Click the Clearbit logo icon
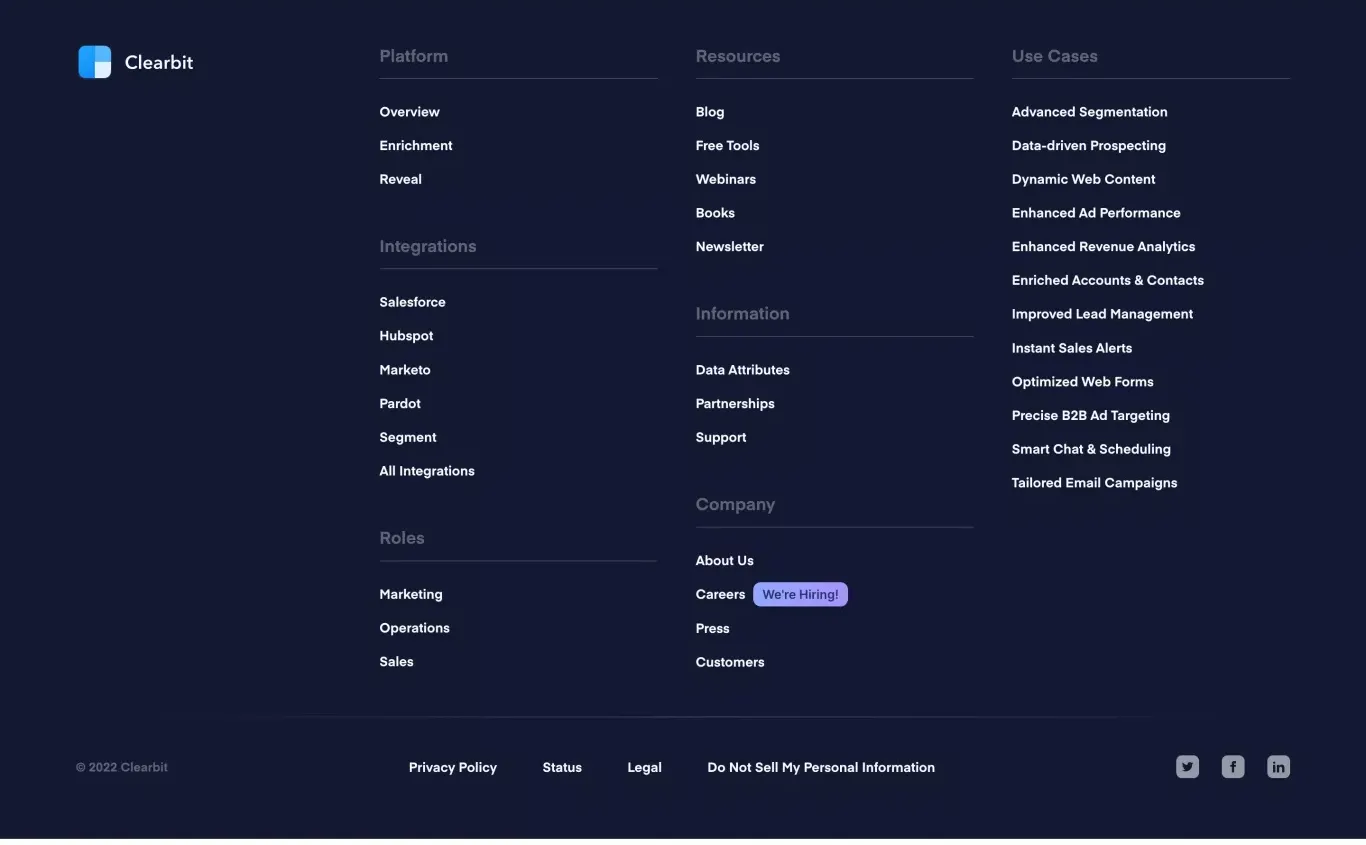The image size is (1366, 845). [95, 62]
